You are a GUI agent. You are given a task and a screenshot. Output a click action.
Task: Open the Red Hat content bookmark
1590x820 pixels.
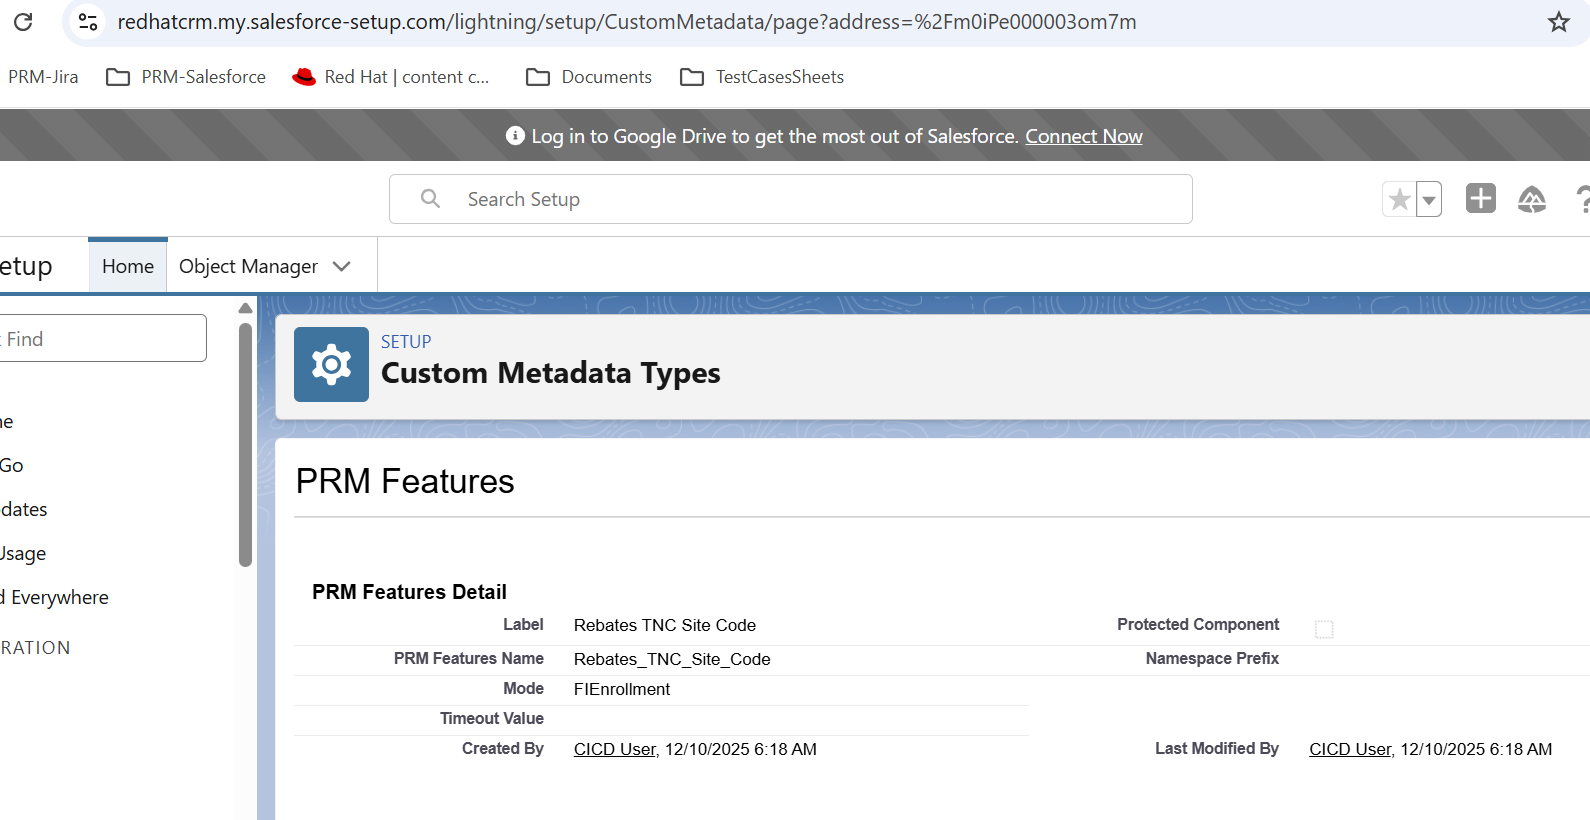[x=391, y=77]
